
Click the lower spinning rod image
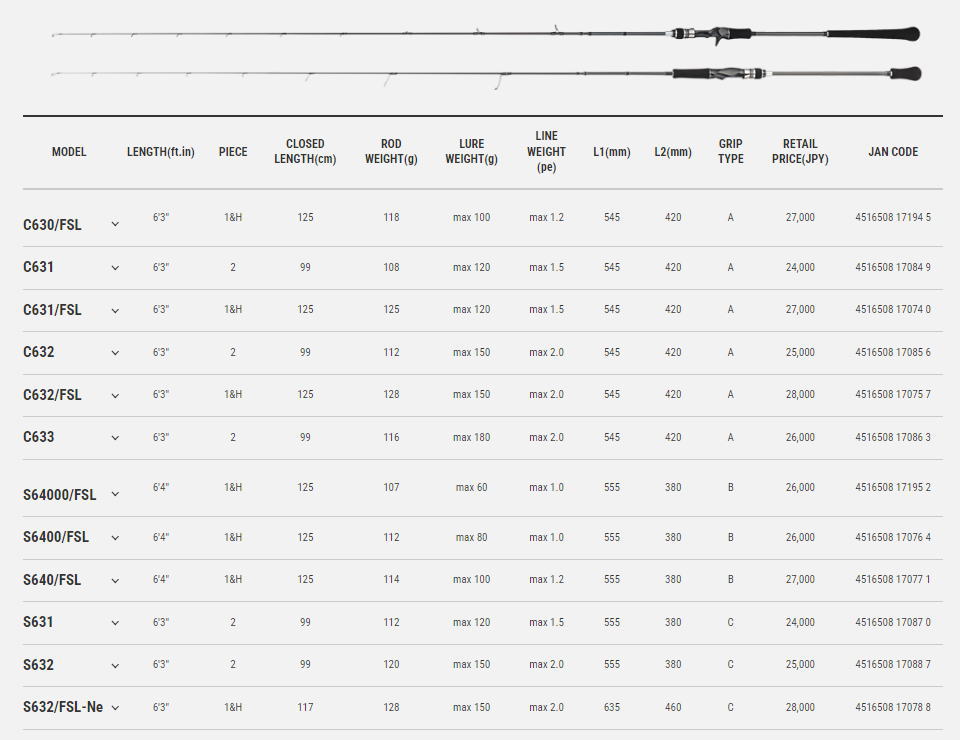[x=486, y=76]
